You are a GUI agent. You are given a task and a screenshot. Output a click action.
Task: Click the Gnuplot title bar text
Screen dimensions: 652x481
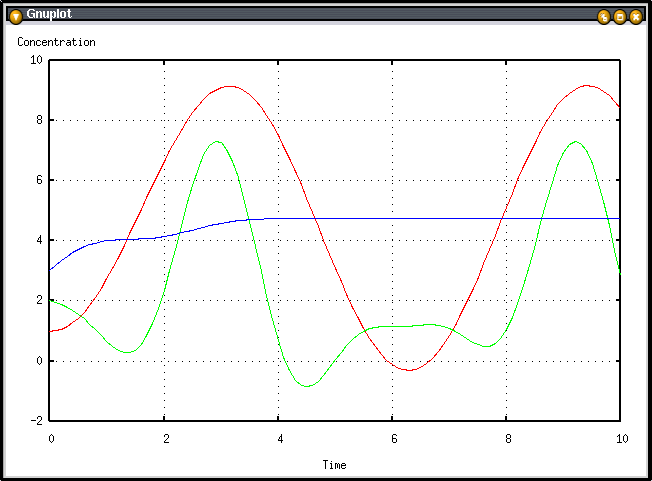(x=49, y=15)
